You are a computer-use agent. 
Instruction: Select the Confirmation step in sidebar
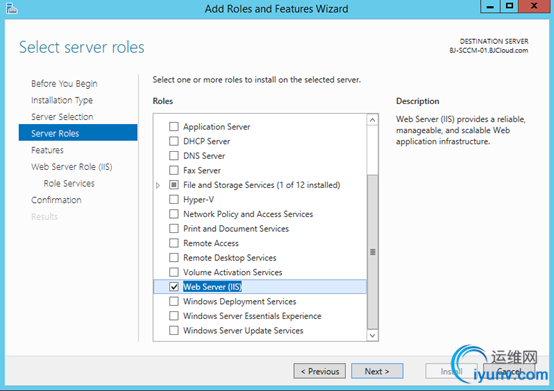click(56, 200)
